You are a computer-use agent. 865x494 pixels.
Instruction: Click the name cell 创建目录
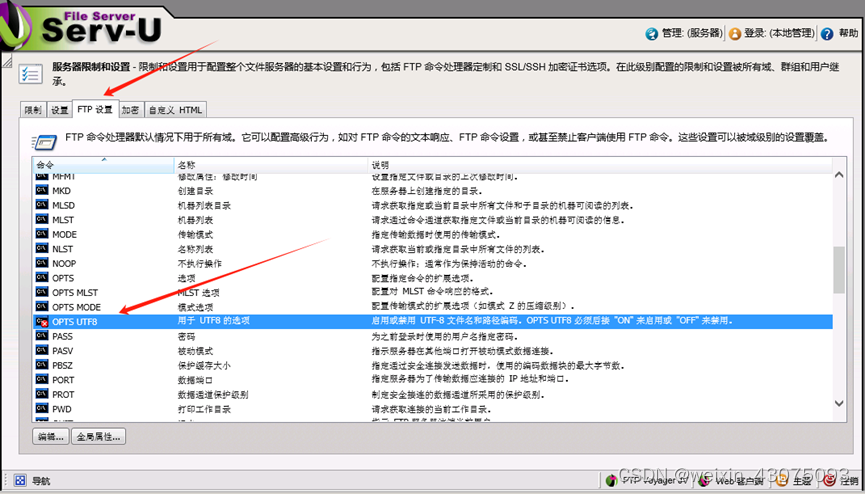195,191
